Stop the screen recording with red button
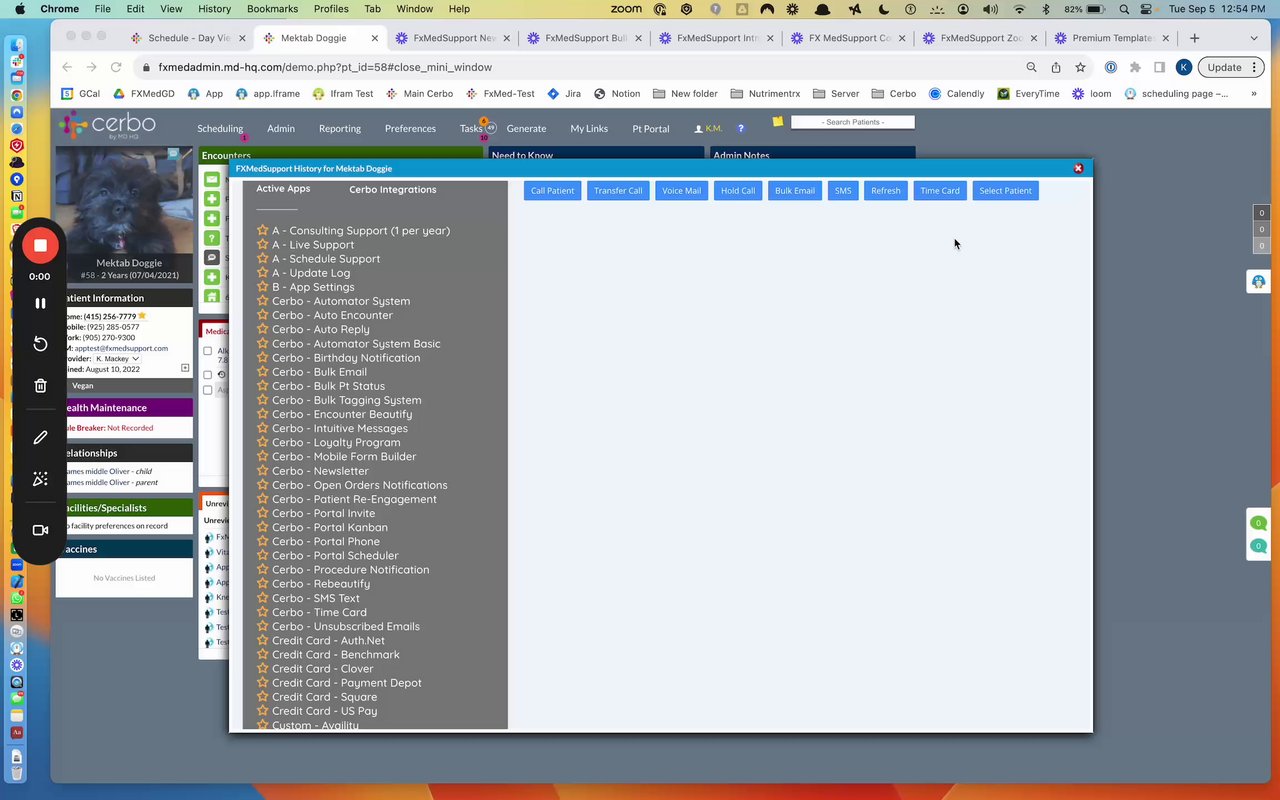 (x=40, y=245)
